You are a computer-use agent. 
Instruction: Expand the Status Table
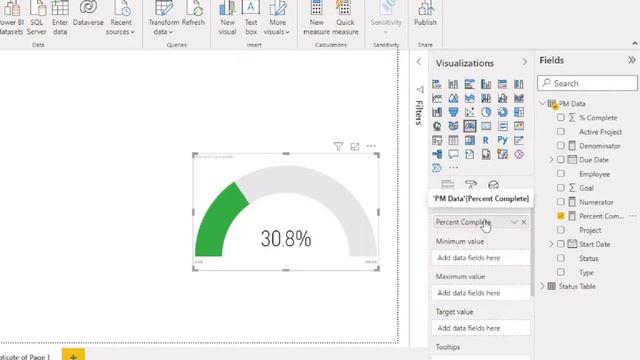542,286
